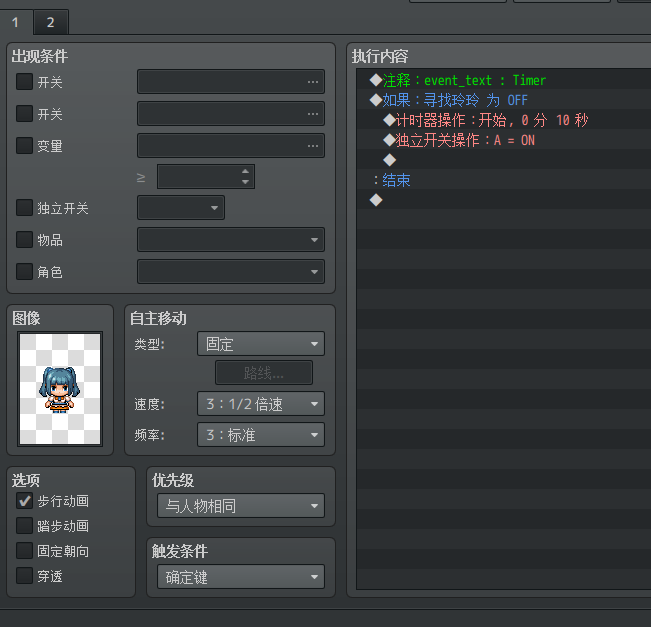
Task: Open the 速度 dropdown showing 1/2 倍速
Action: (261, 404)
